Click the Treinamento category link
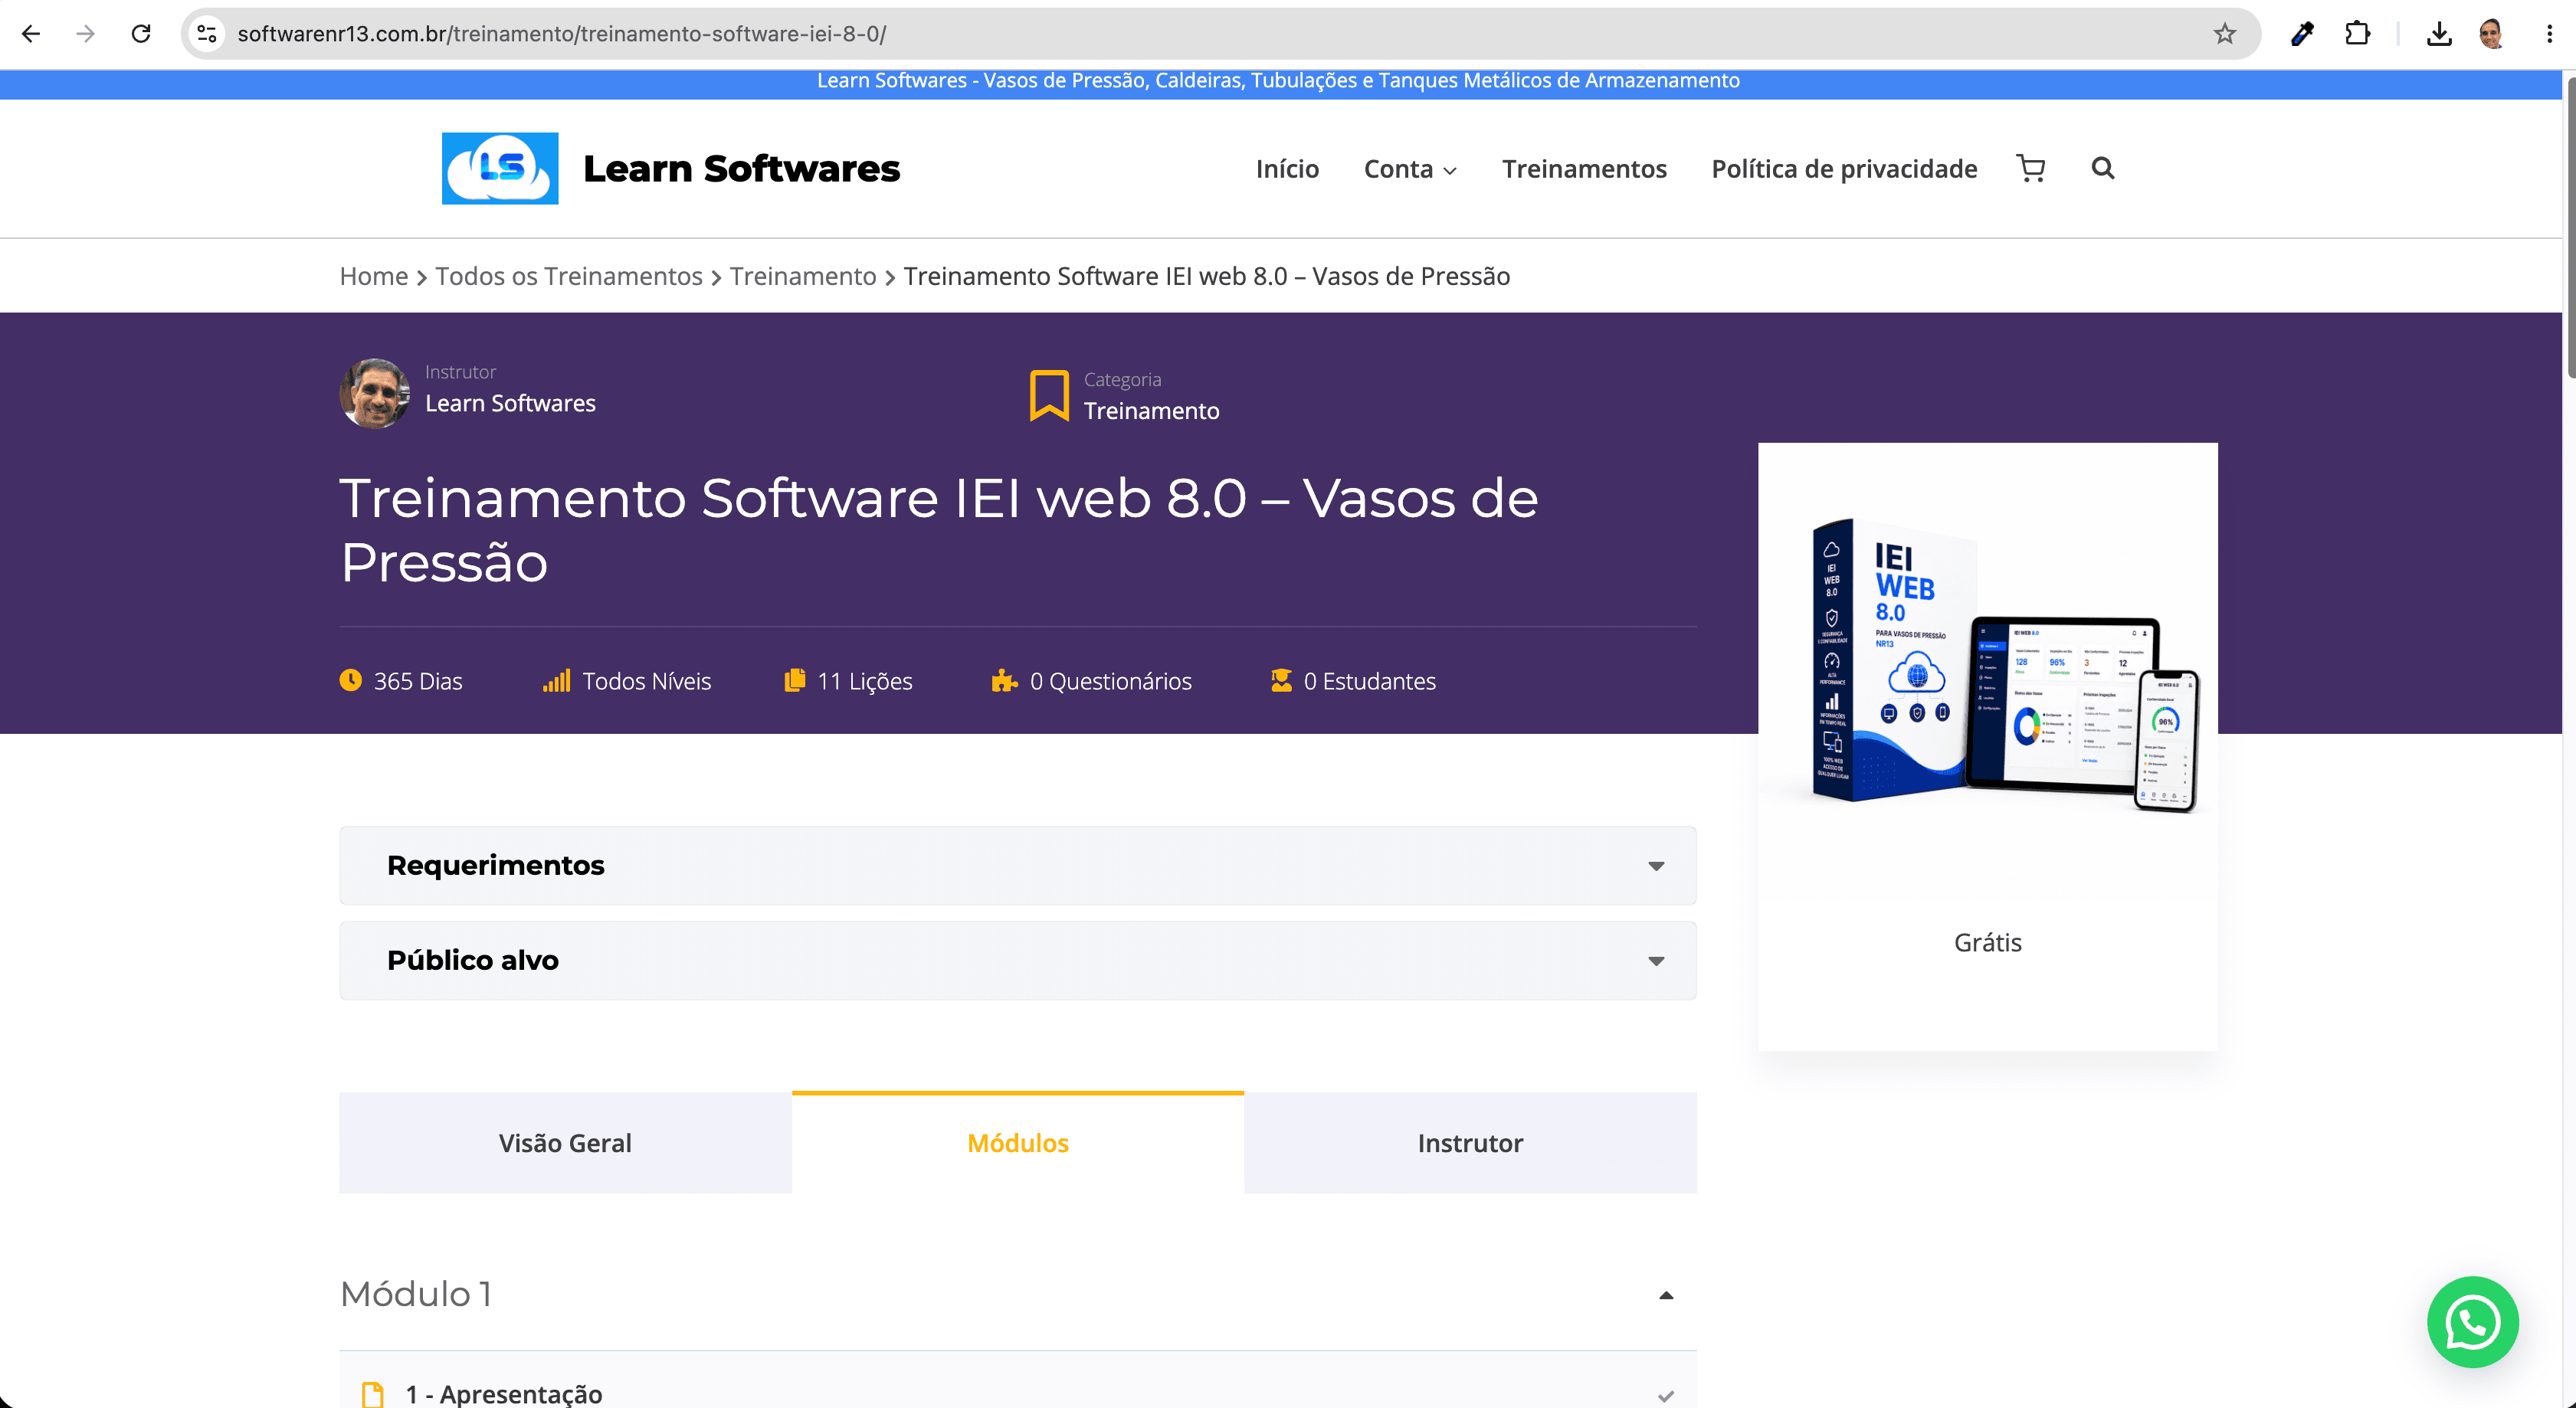2576x1408 pixels. pos(1152,411)
